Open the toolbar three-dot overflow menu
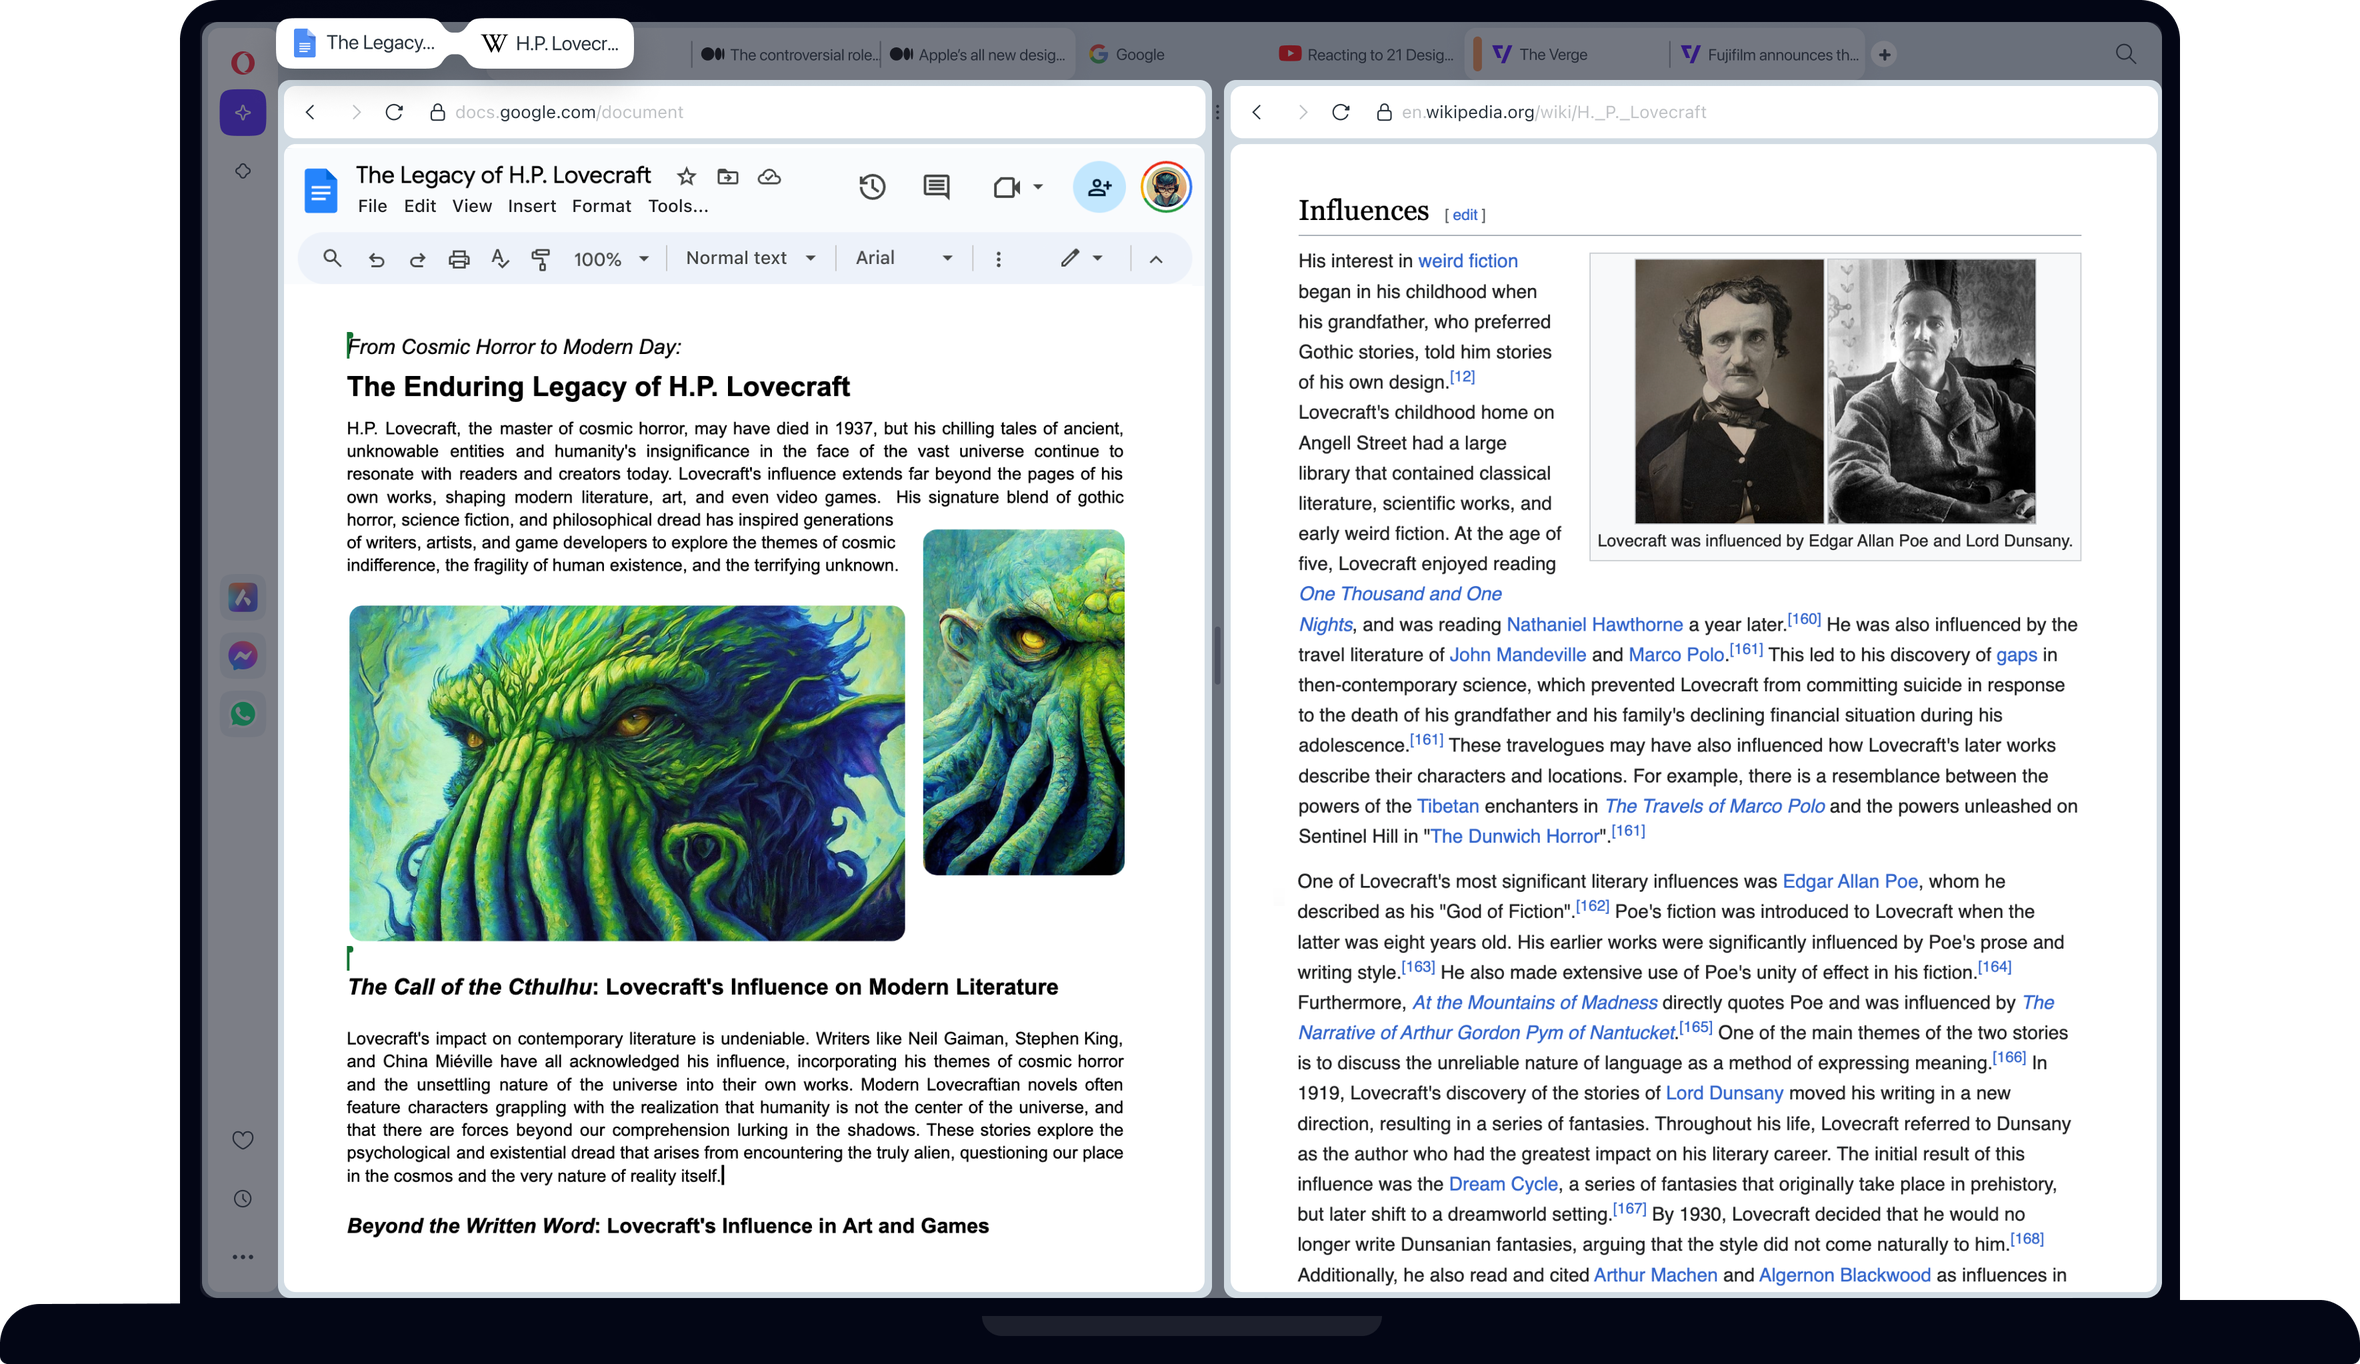This screenshot has width=2360, height=1364. pyautogui.click(x=998, y=259)
